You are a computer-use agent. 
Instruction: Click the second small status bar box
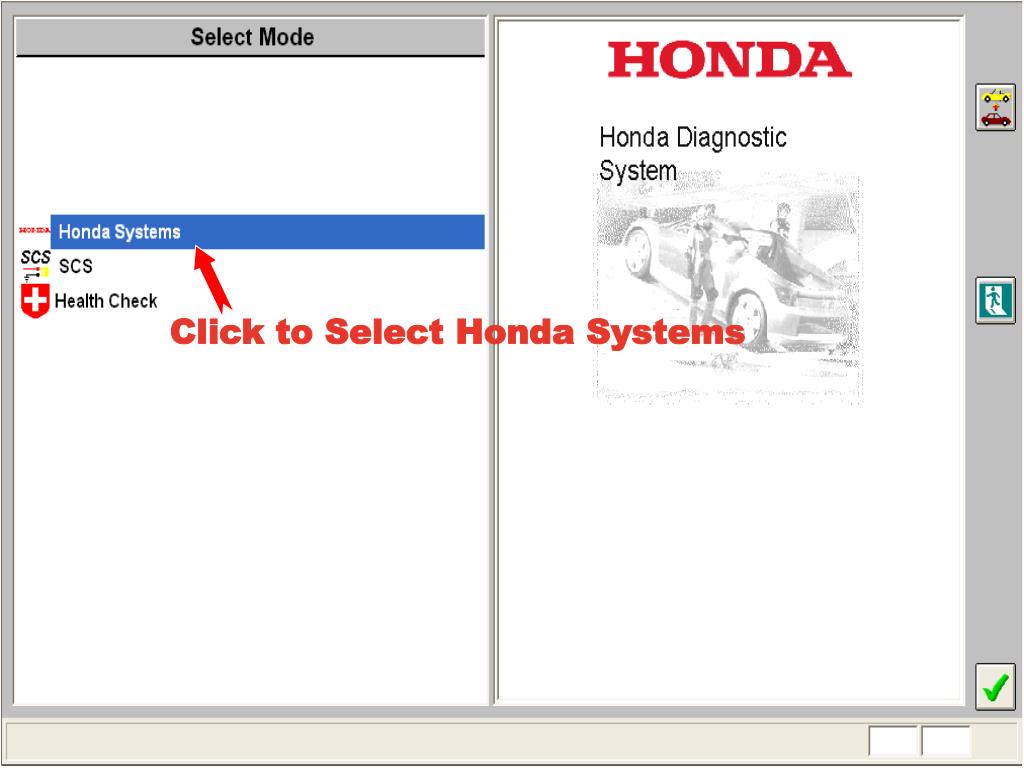[x=946, y=741]
